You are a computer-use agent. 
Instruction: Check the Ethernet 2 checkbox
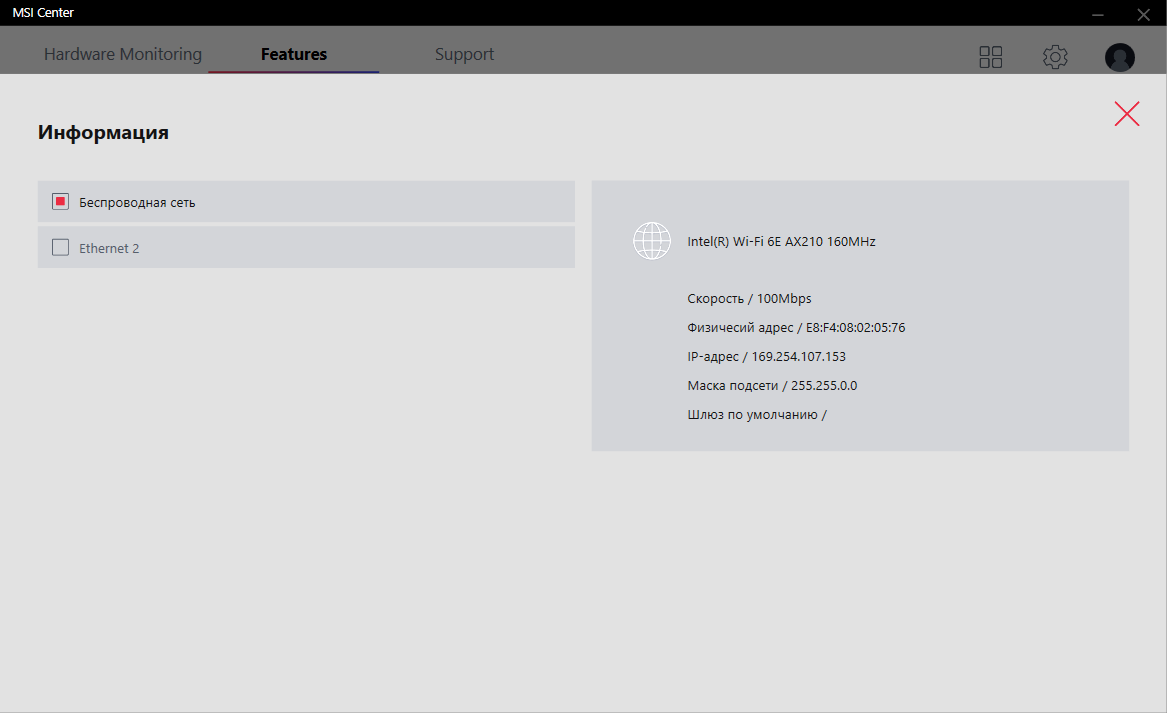pos(60,247)
